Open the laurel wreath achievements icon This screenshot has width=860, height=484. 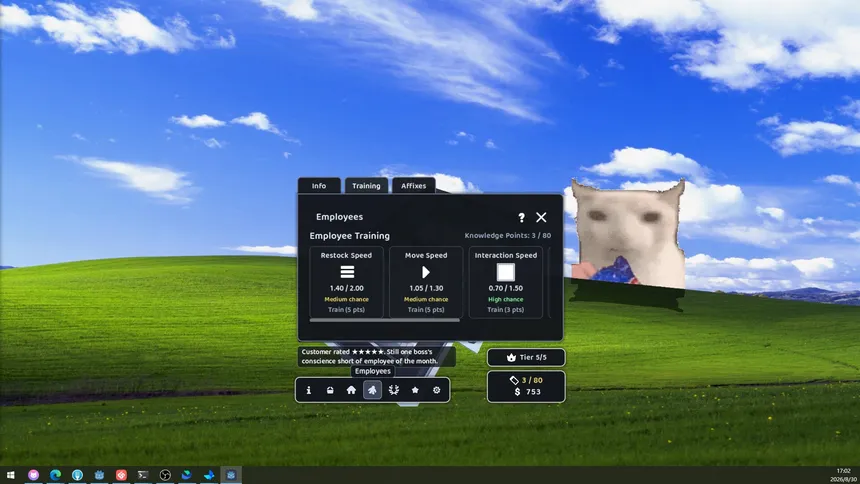[x=394, y=390]
